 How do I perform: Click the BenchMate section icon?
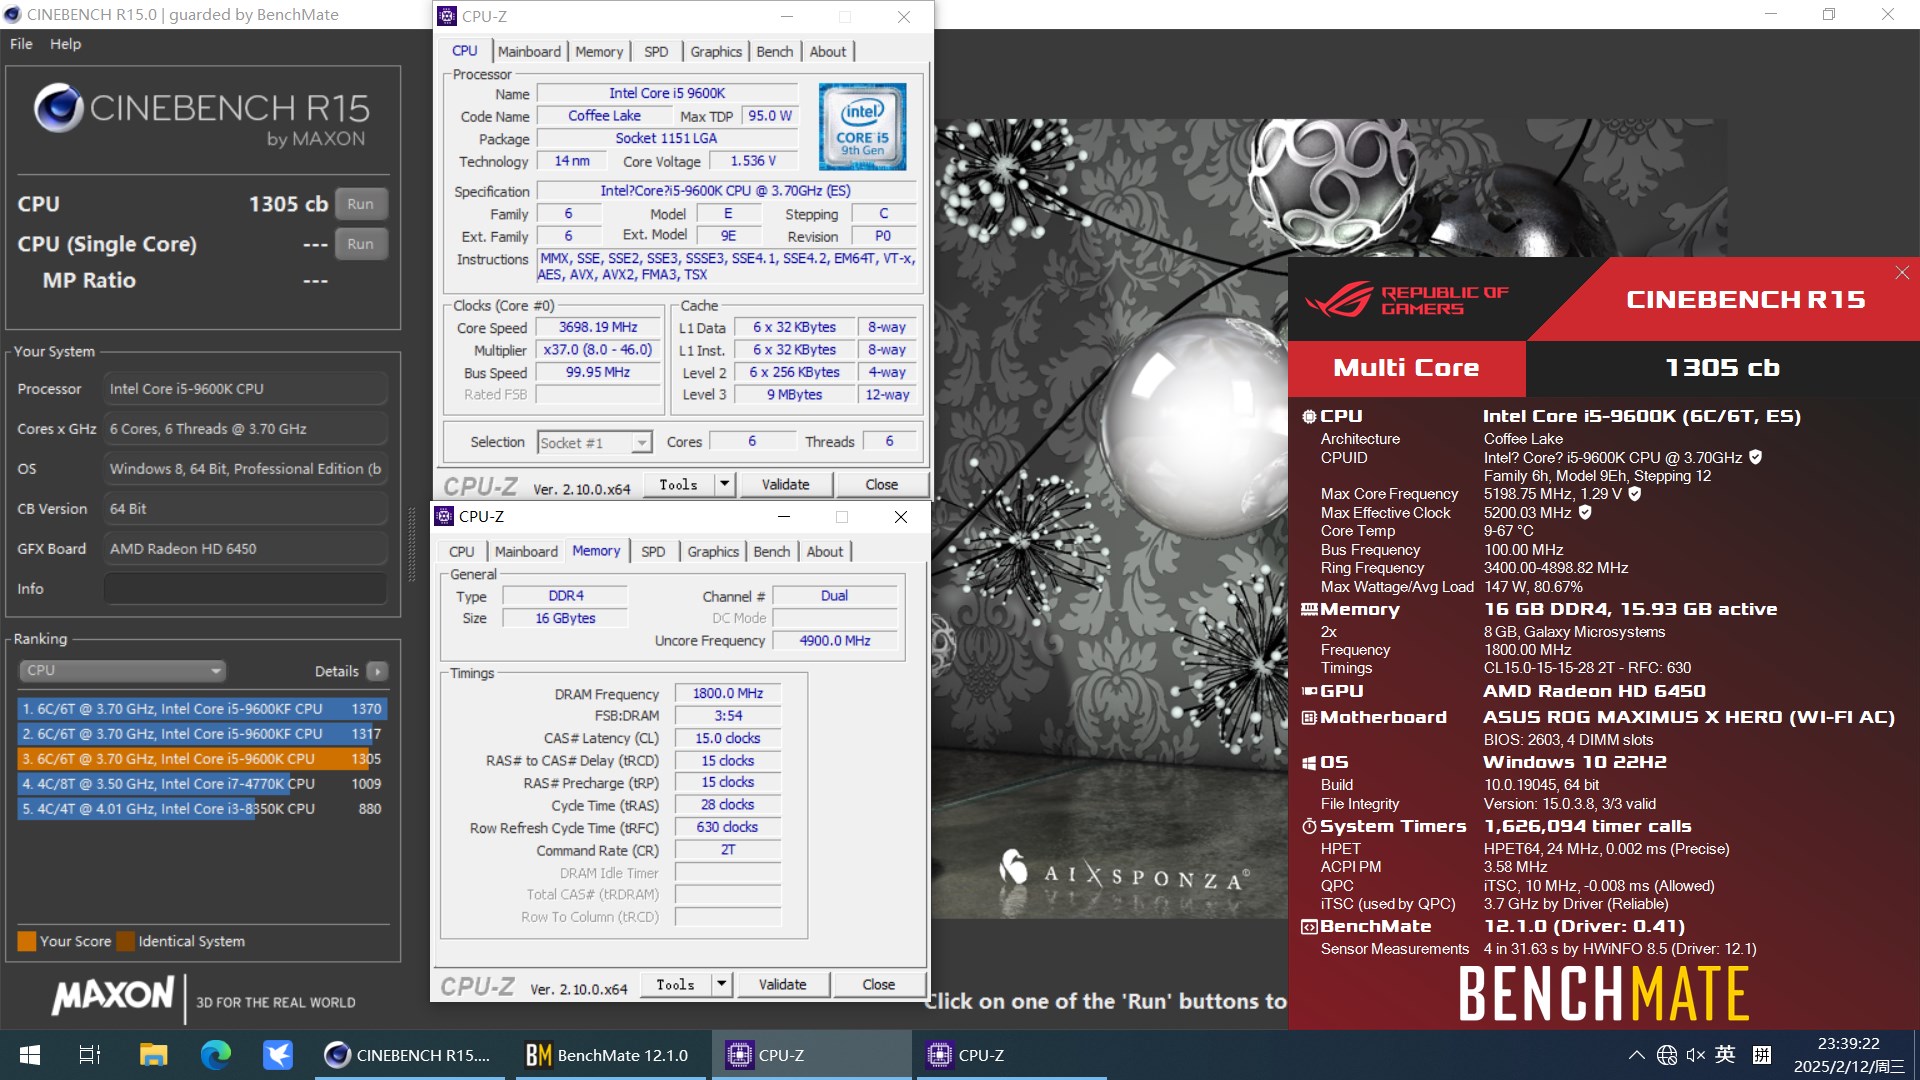1309,927
